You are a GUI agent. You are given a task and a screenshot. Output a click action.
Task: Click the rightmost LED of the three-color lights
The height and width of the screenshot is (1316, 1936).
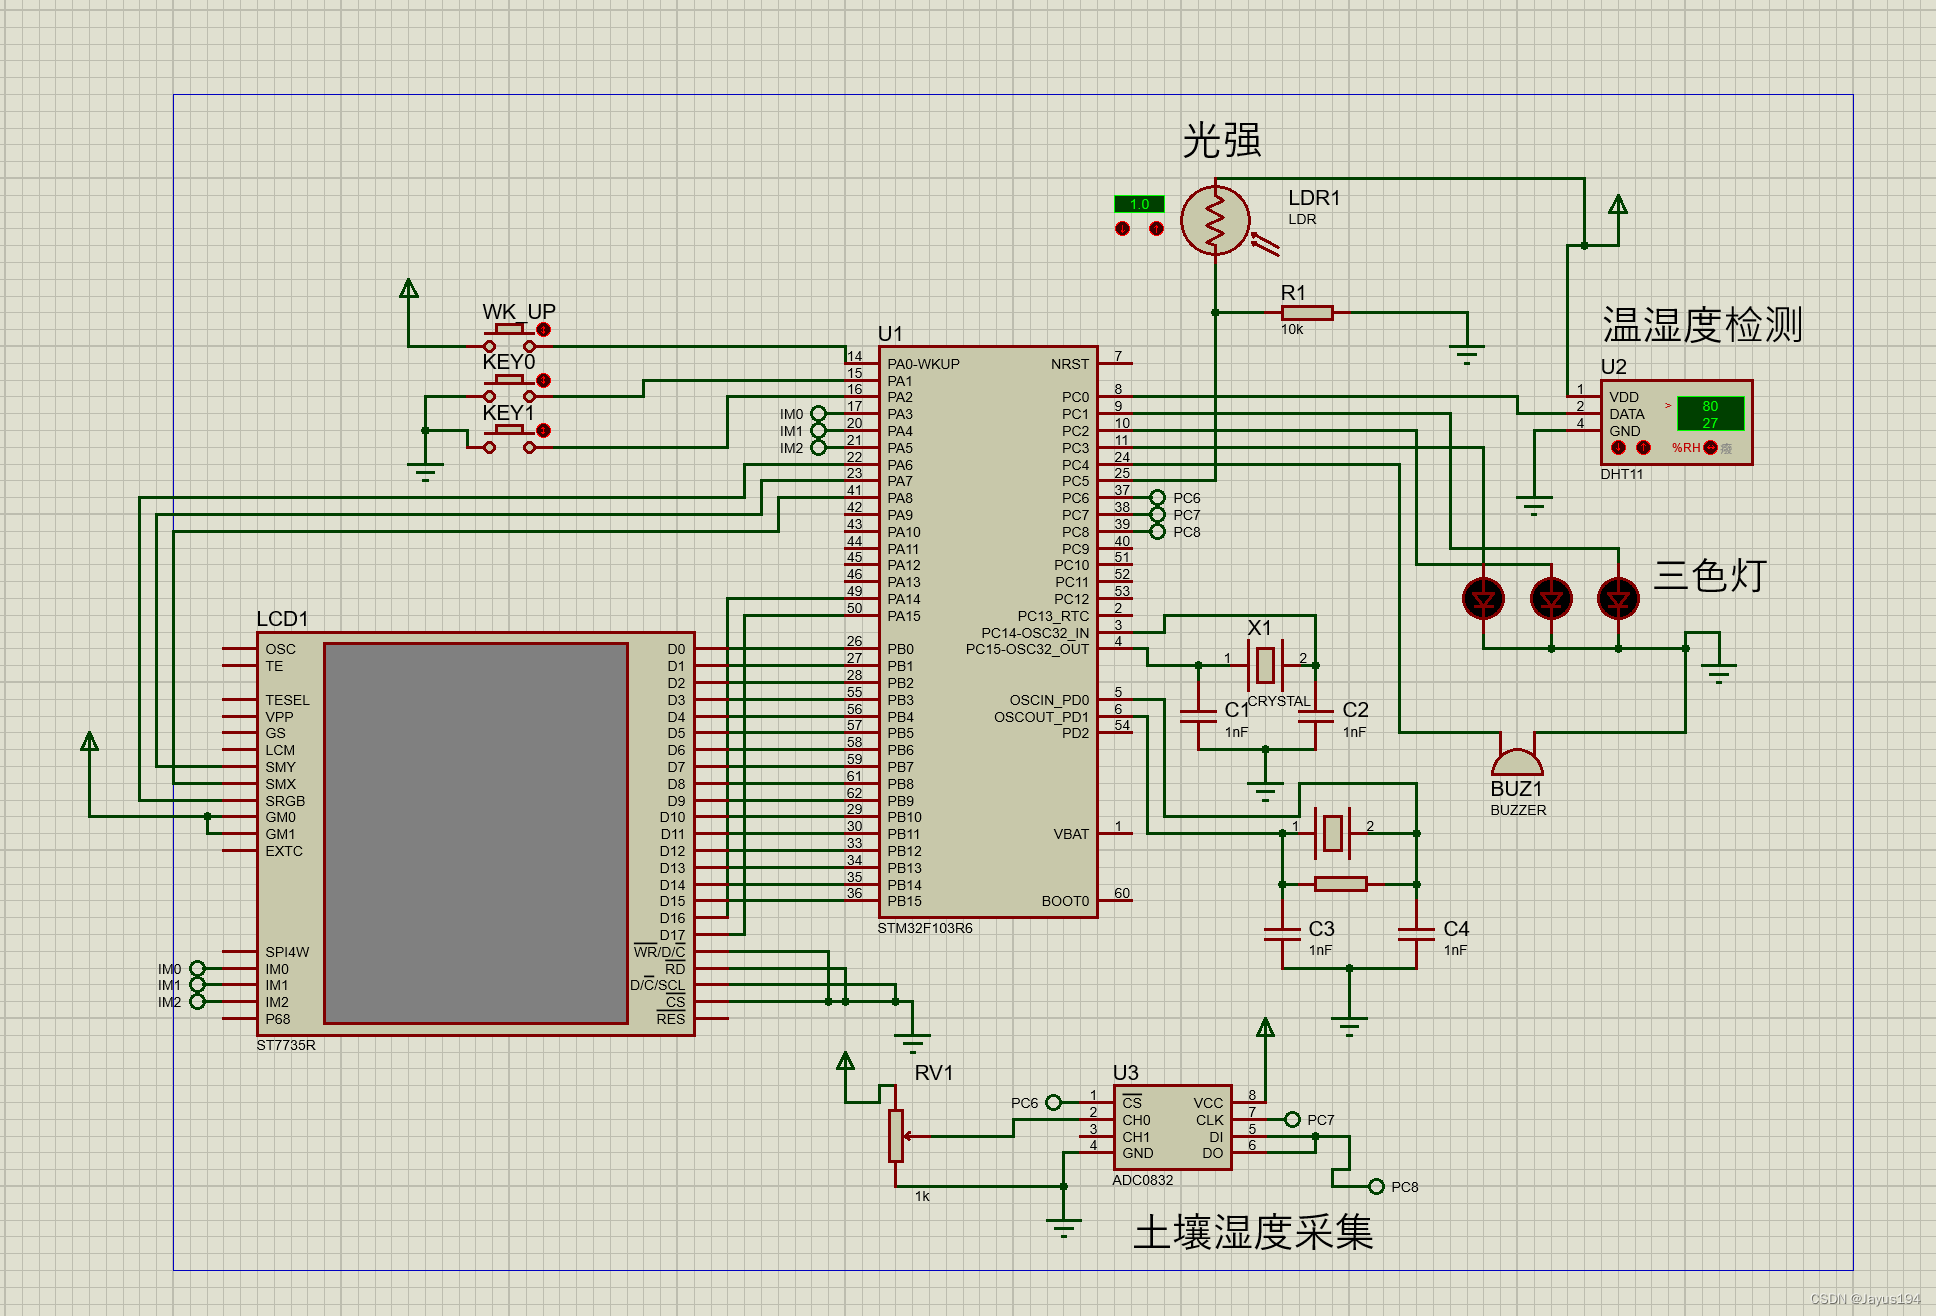tap(1618, 599)
